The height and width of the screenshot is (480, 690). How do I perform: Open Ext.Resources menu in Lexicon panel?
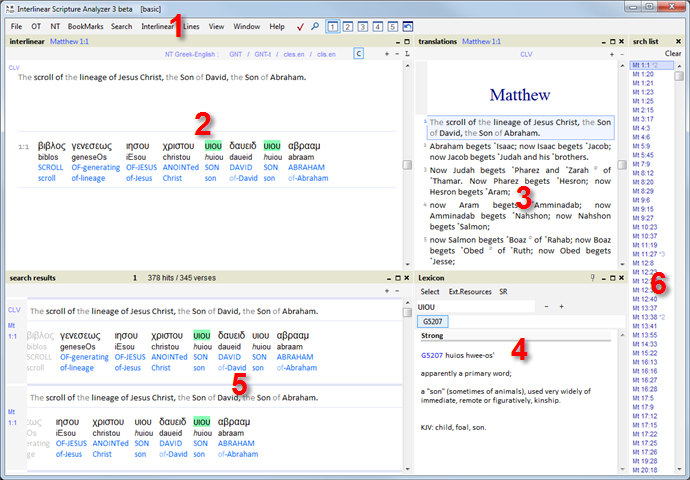click(469, 291)
